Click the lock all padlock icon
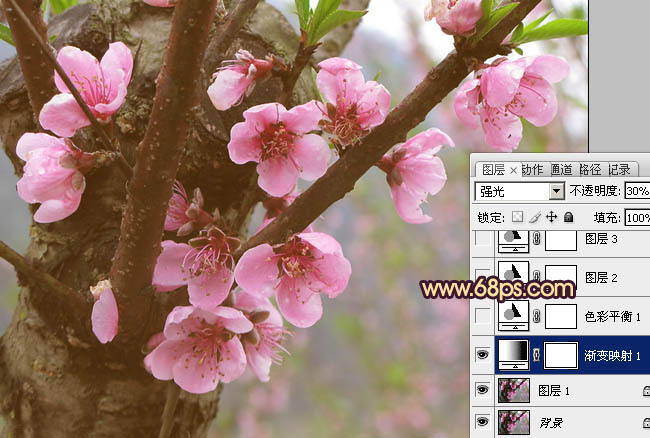 568,217
